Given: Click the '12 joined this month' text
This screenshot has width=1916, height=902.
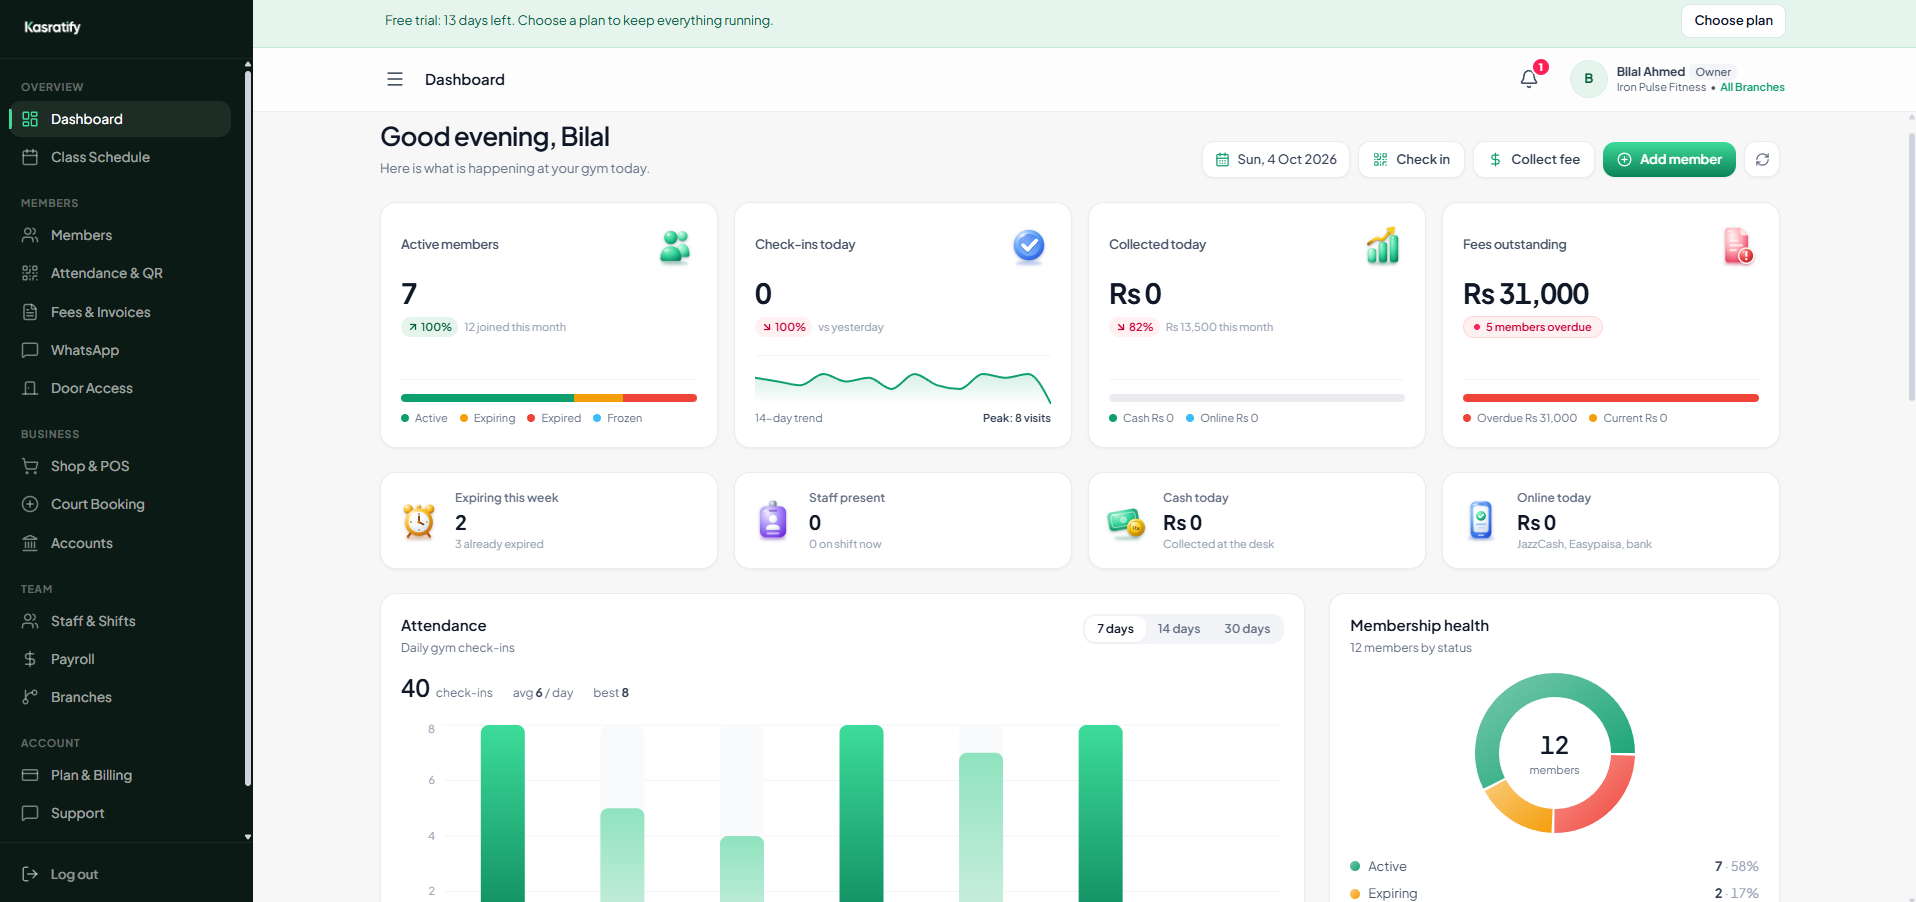Looking at the screenshot, I should click(515, 327).
